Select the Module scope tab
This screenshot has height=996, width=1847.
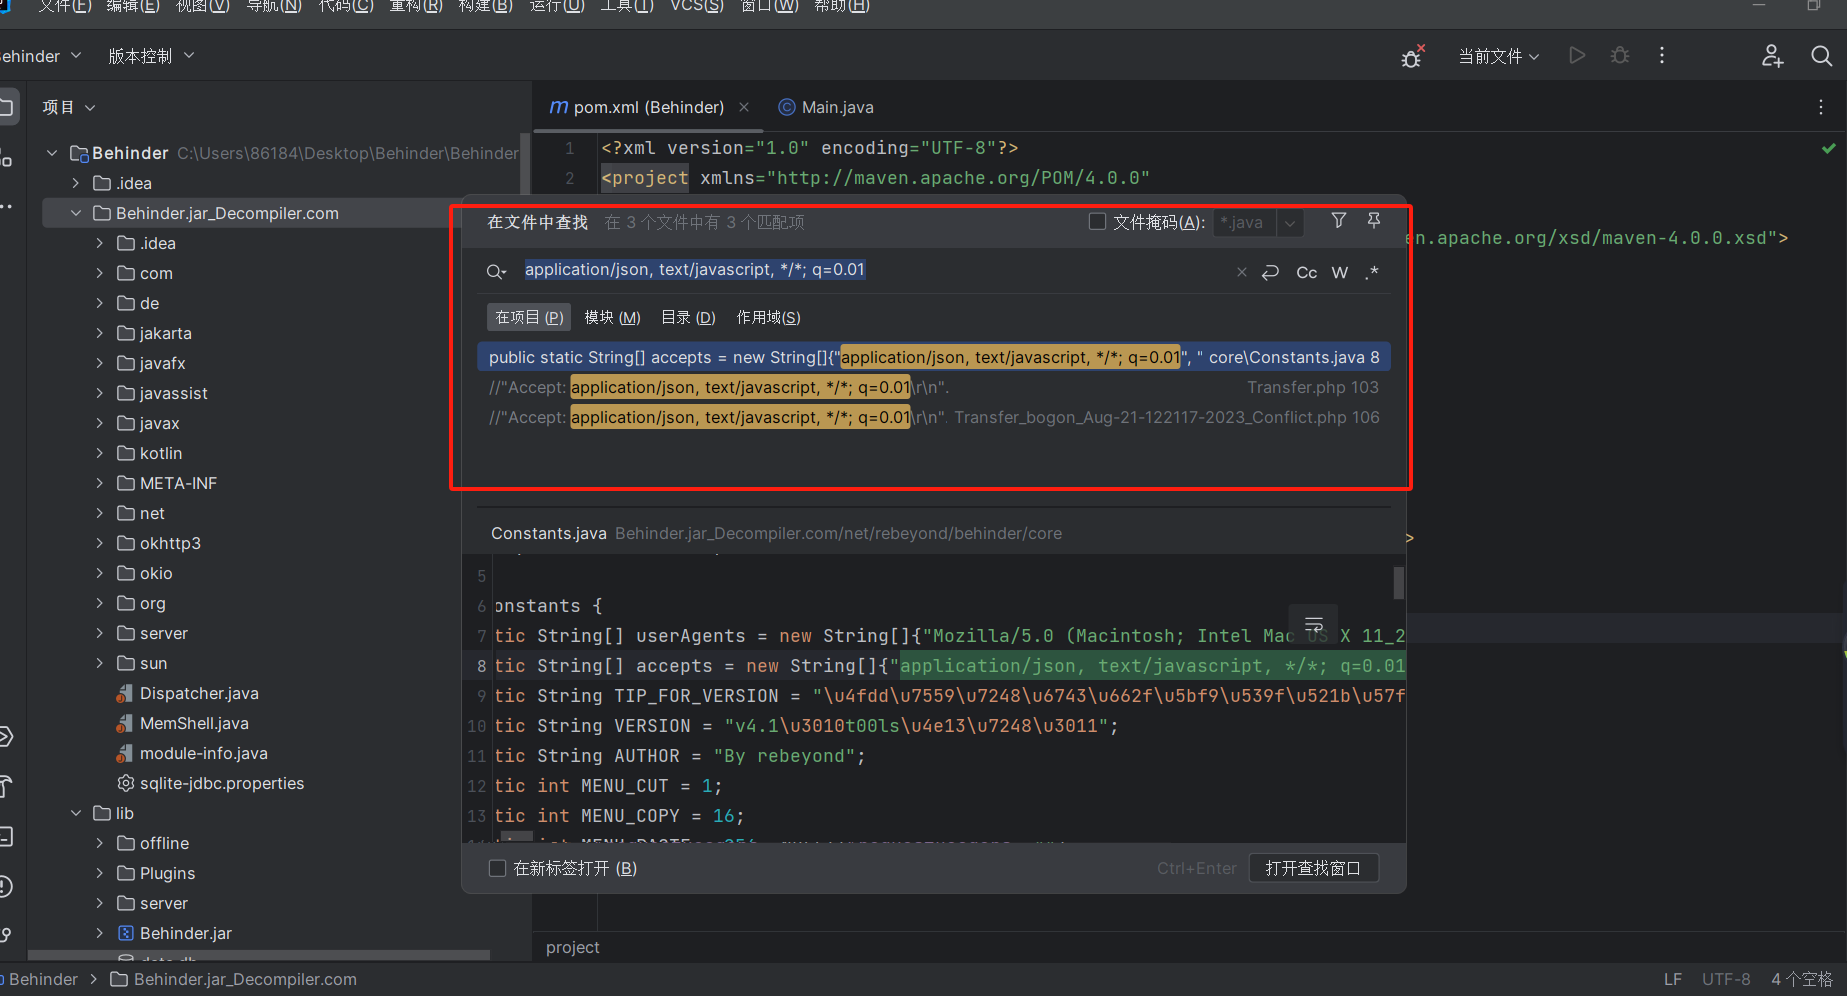point(612,317)
